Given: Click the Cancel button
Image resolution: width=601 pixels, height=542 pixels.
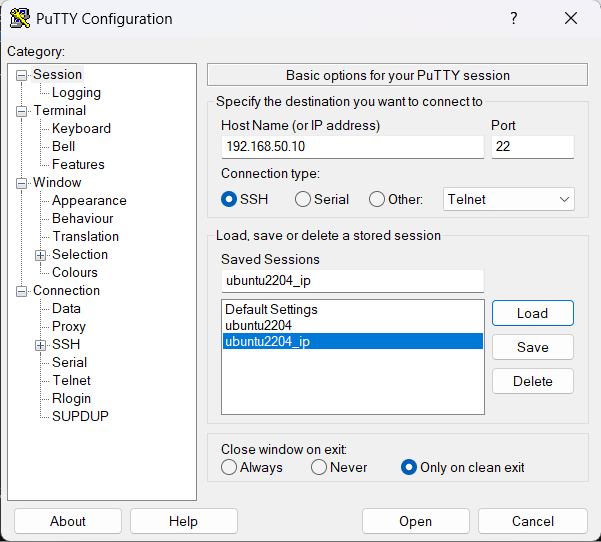Looking at the screenshot, I should [533, 521].
